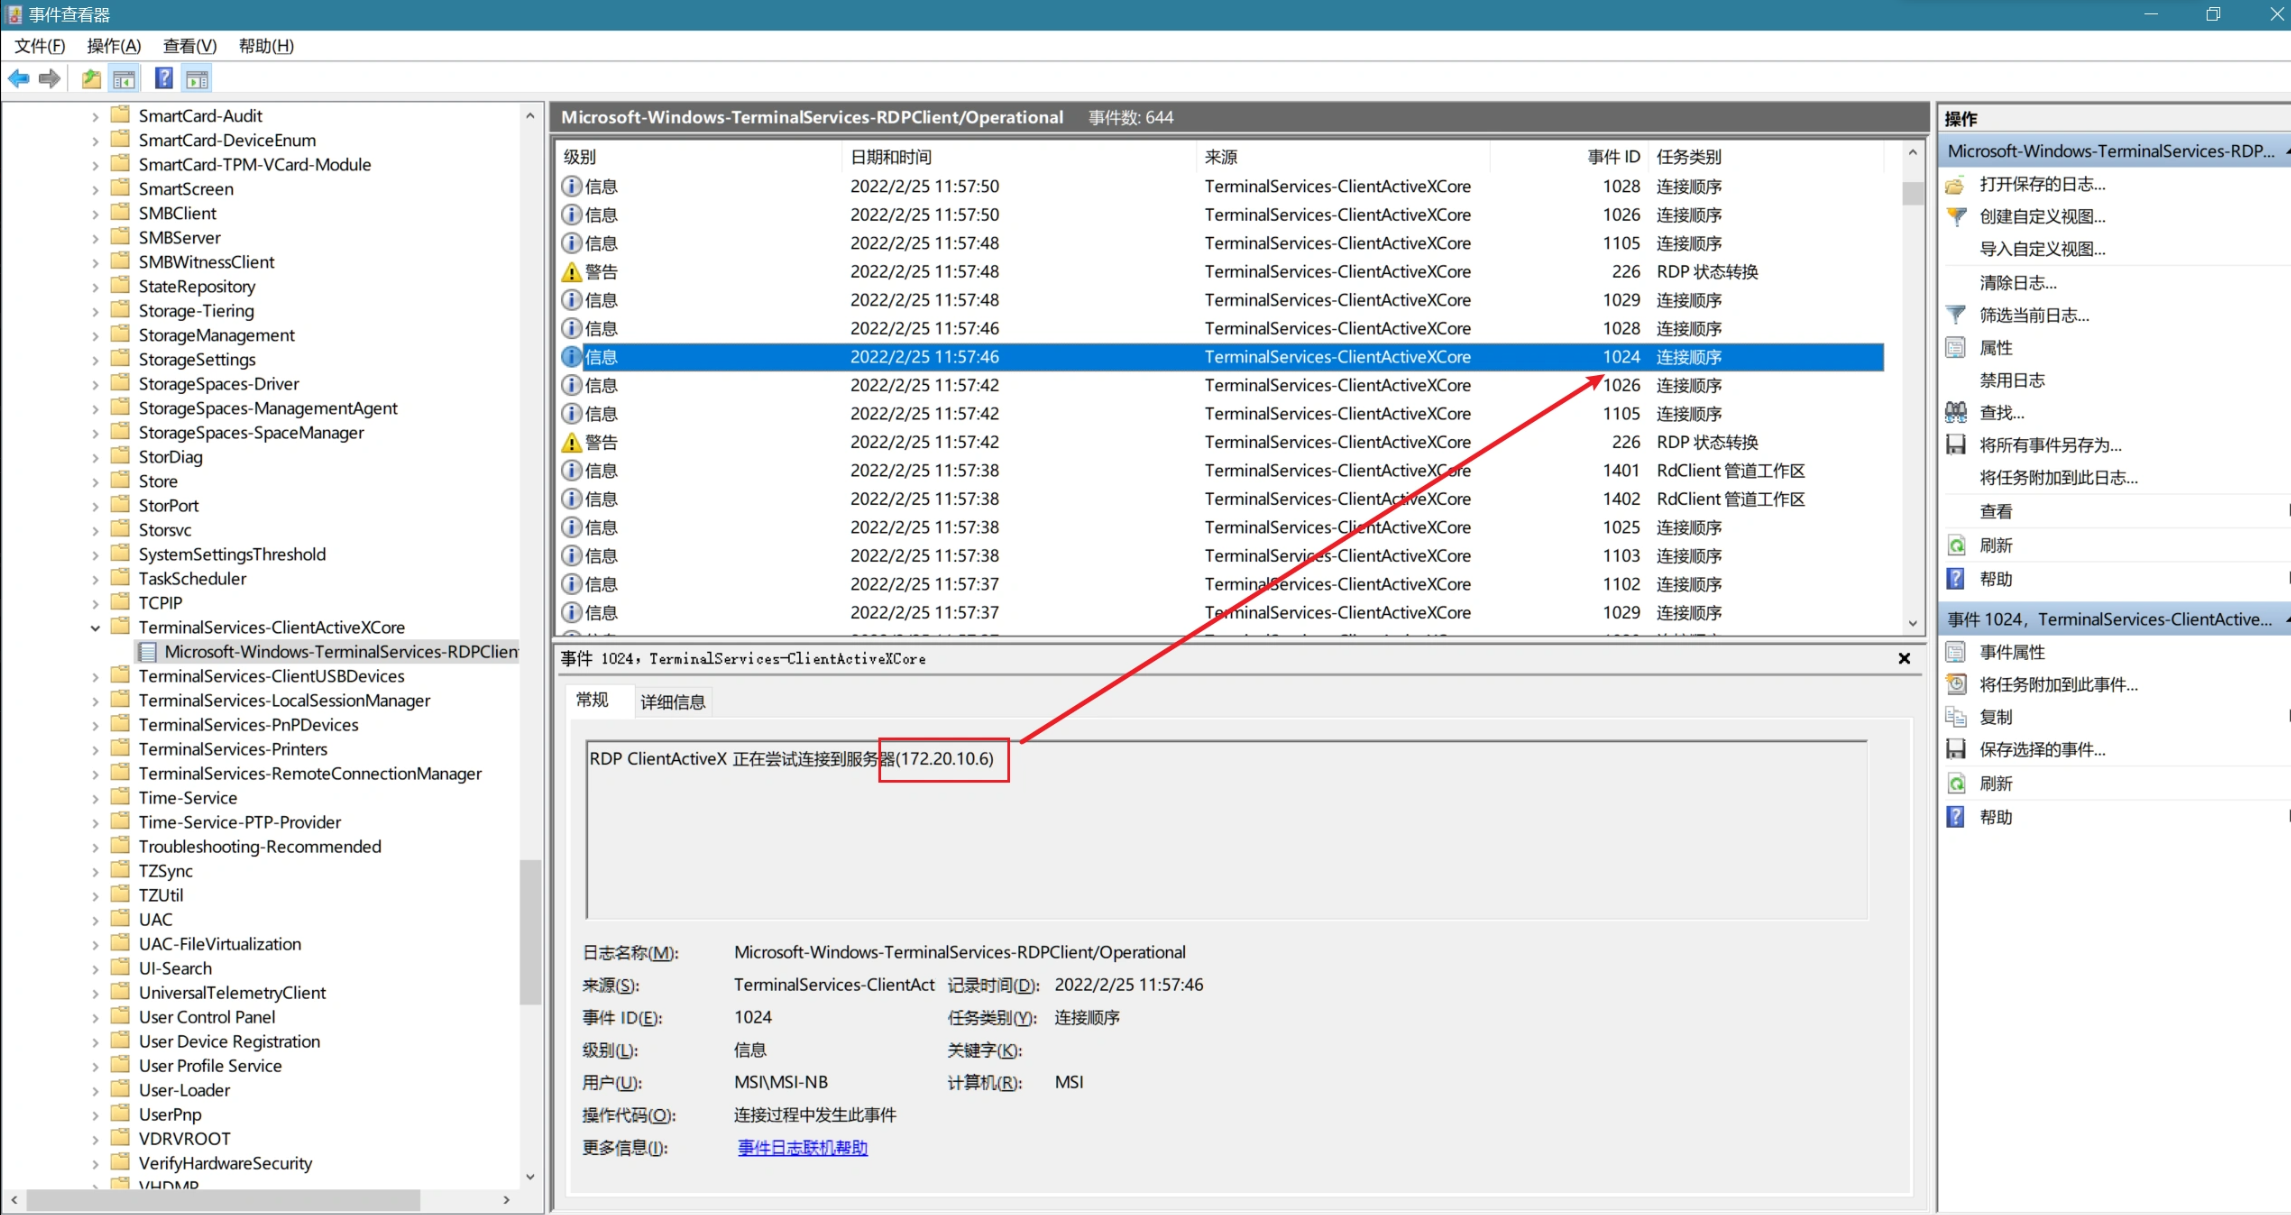
Task: Click the blue help question-mark toolbar icon
Action: tap(163, 78)
